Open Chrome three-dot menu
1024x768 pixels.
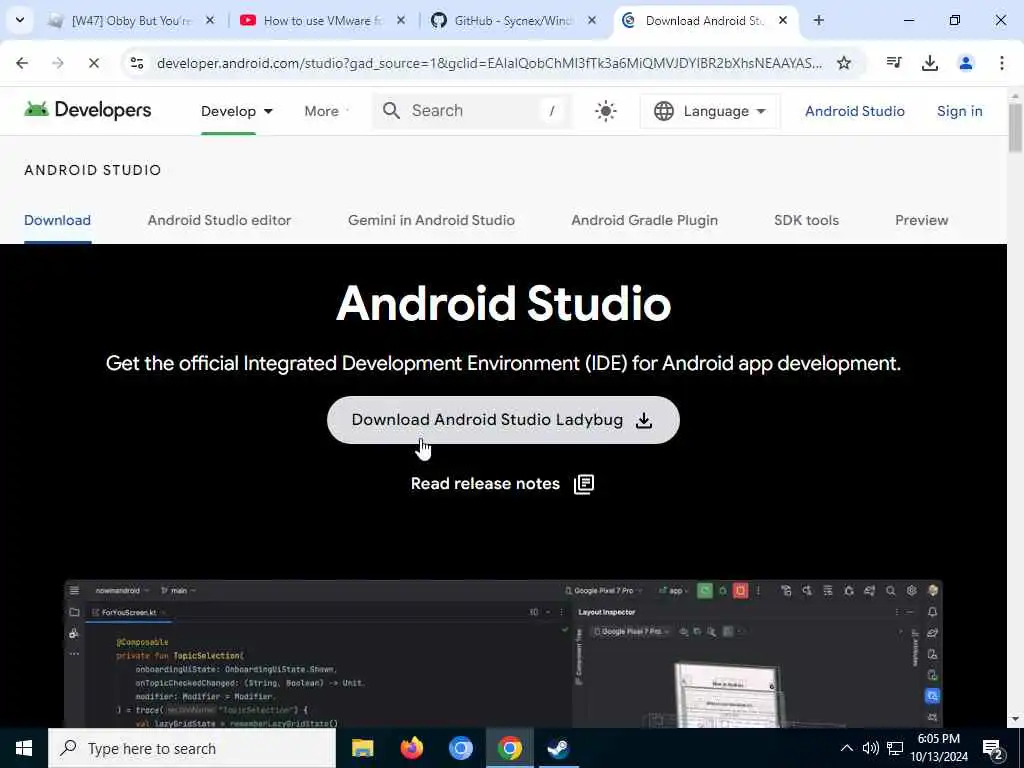point(1002,63)
